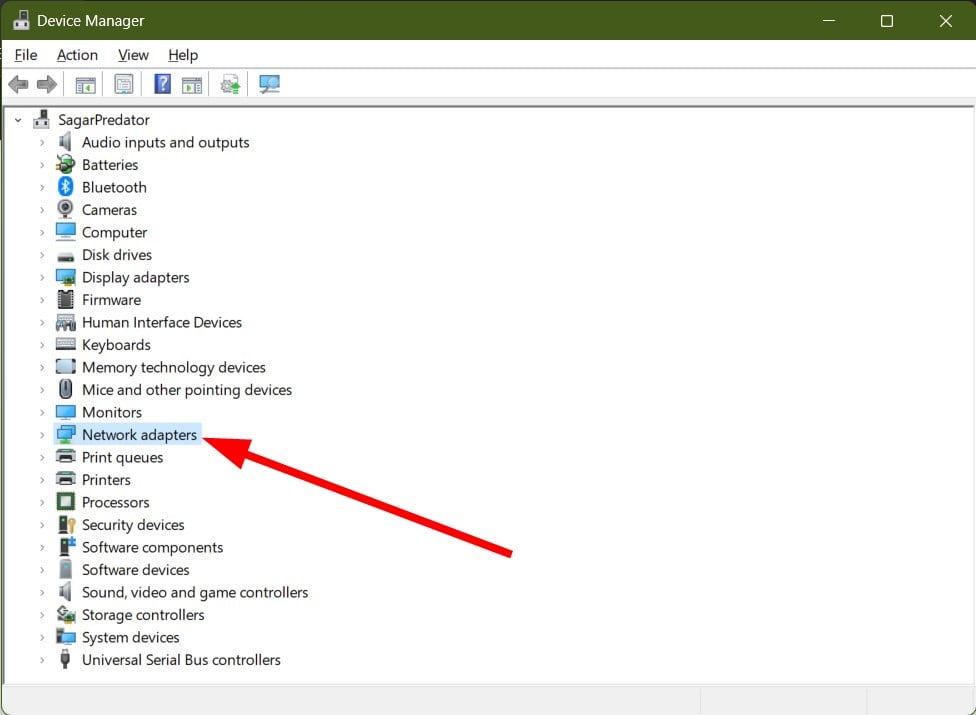Click the Audio inputs and outputs speaker icon

pos(65,142)
